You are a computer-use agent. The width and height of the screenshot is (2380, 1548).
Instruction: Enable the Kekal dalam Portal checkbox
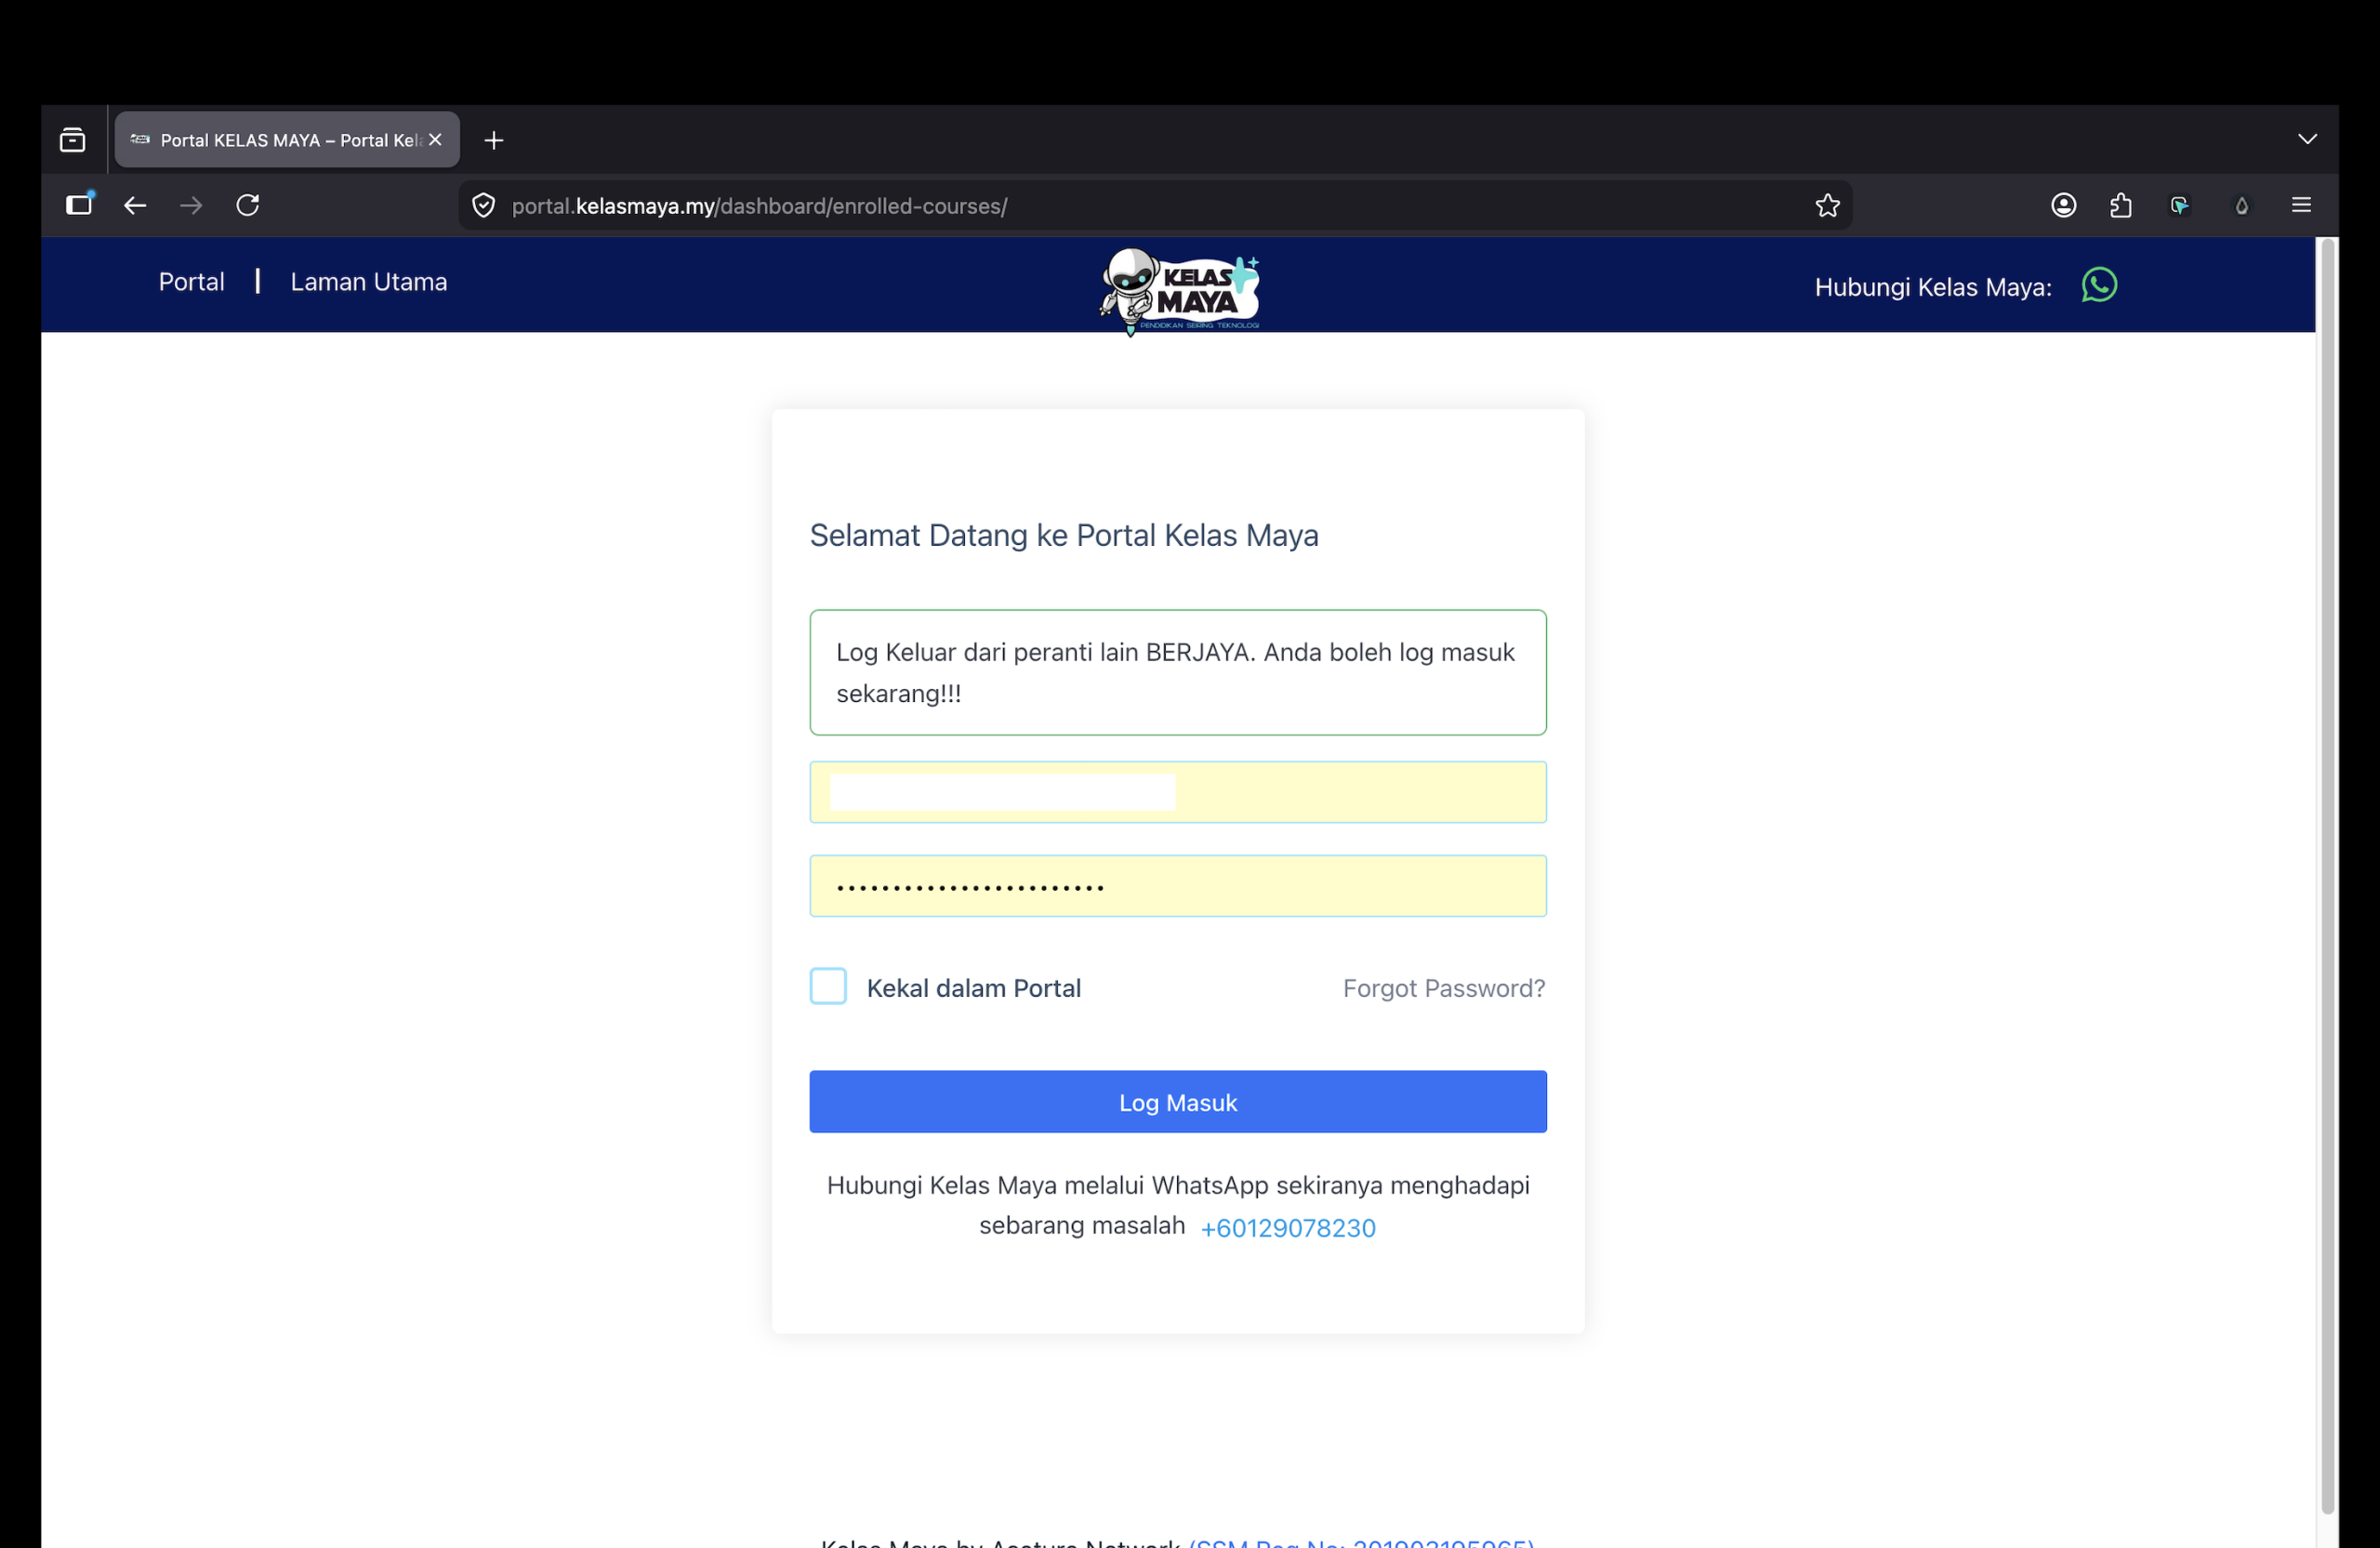(828, 987)
